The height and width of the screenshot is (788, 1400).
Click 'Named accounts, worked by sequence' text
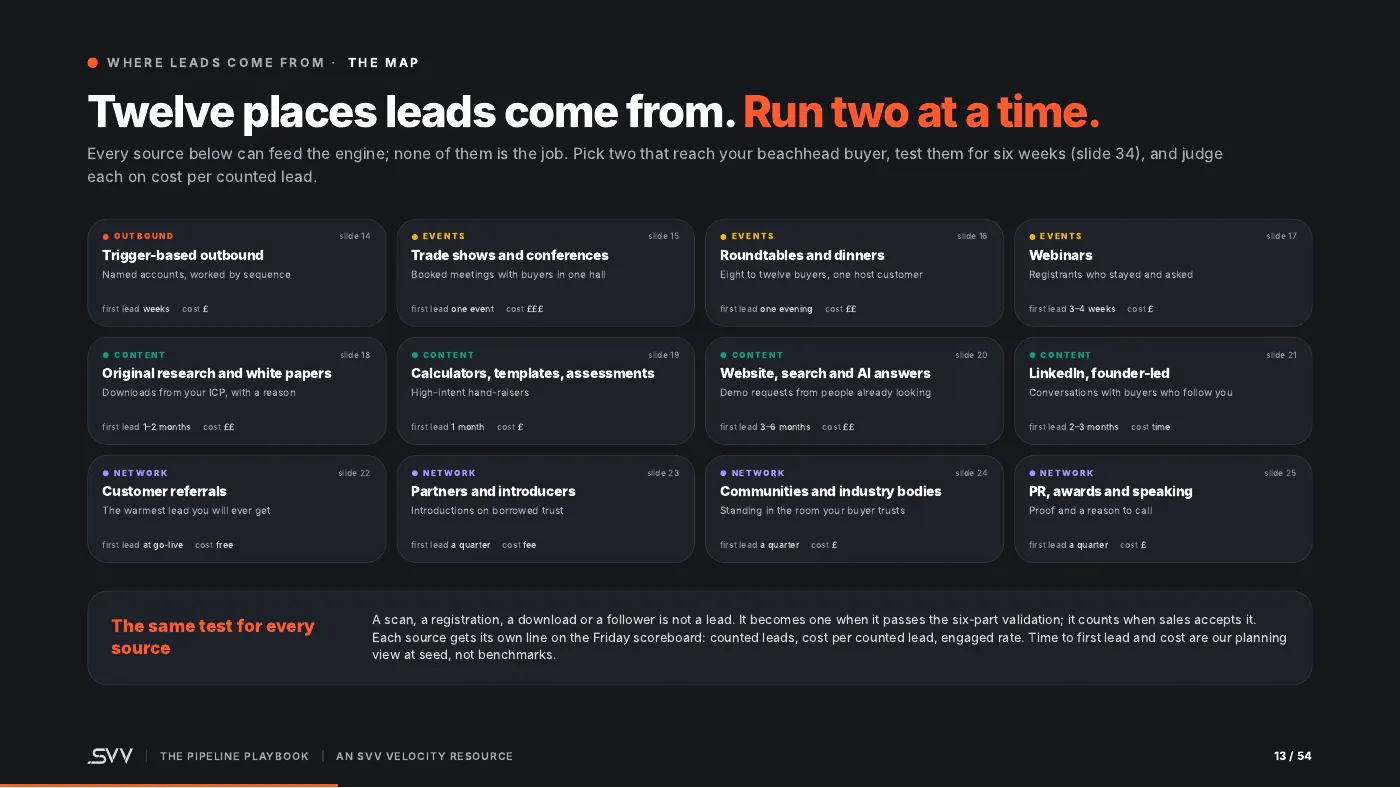(x=196, y=275)
